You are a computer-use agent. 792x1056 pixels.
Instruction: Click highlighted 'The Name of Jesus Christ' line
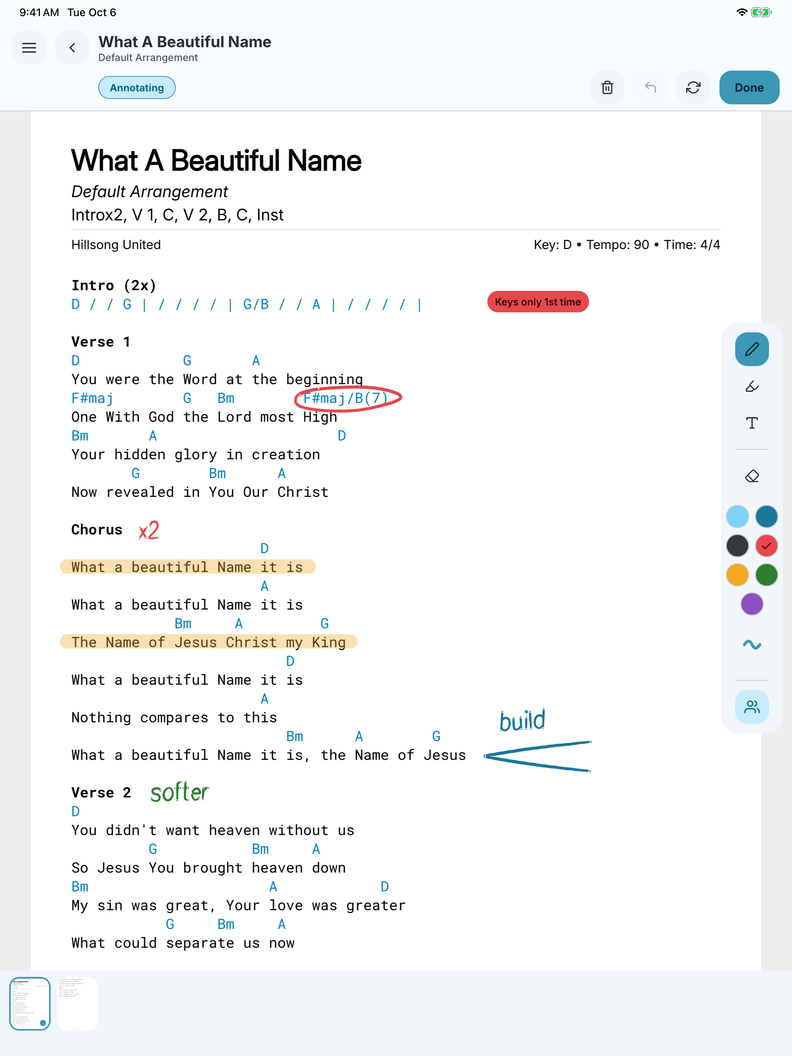(x=209, y=642)
